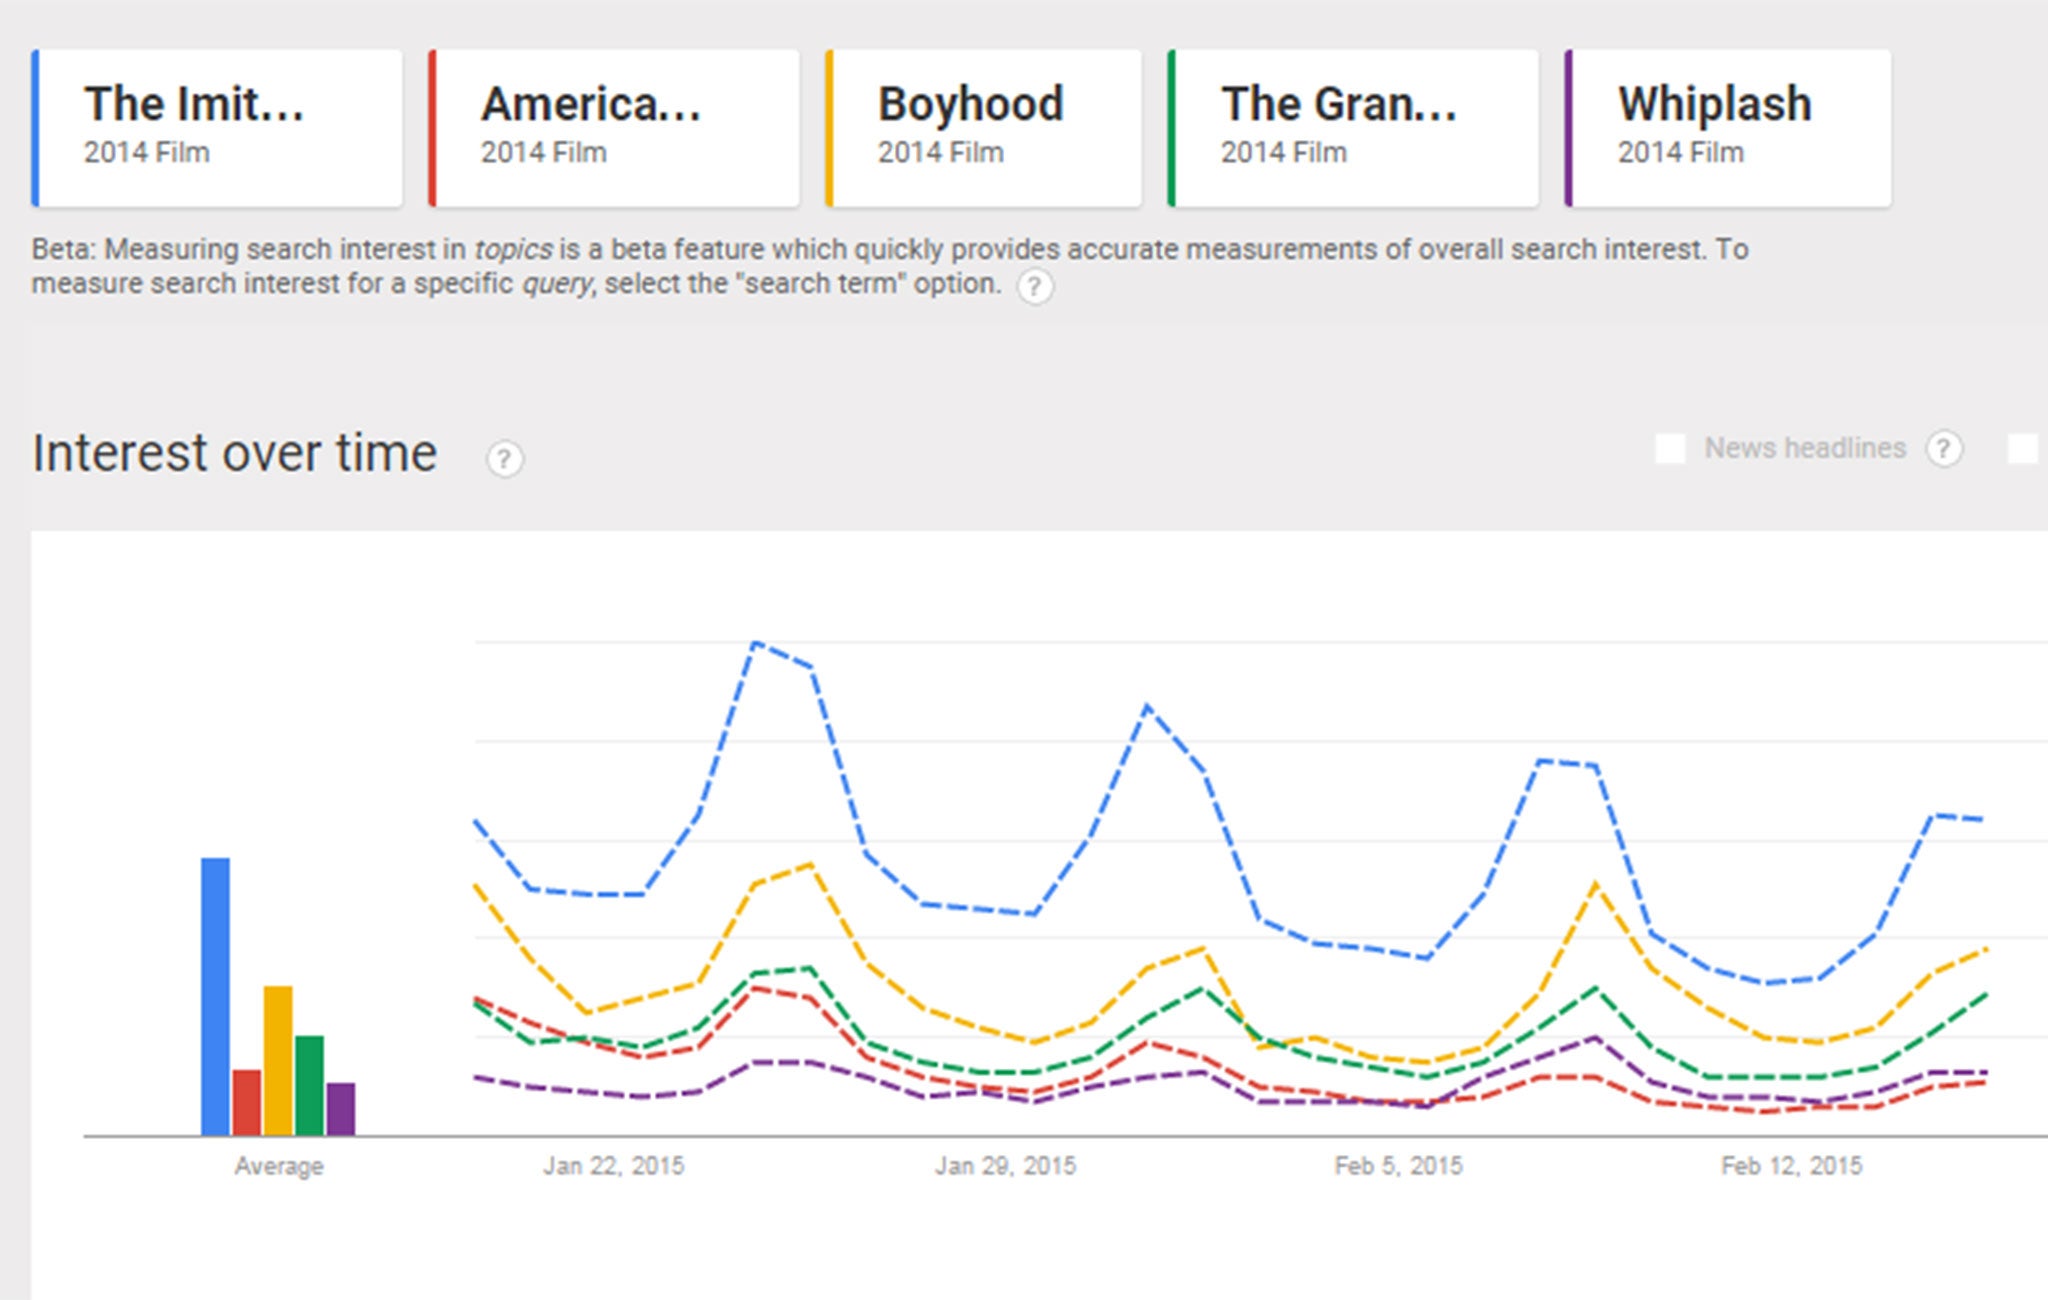2048x1300 pixels.
Task: Select The Imit... 2014 Film topic card
Action: (217, 128)
